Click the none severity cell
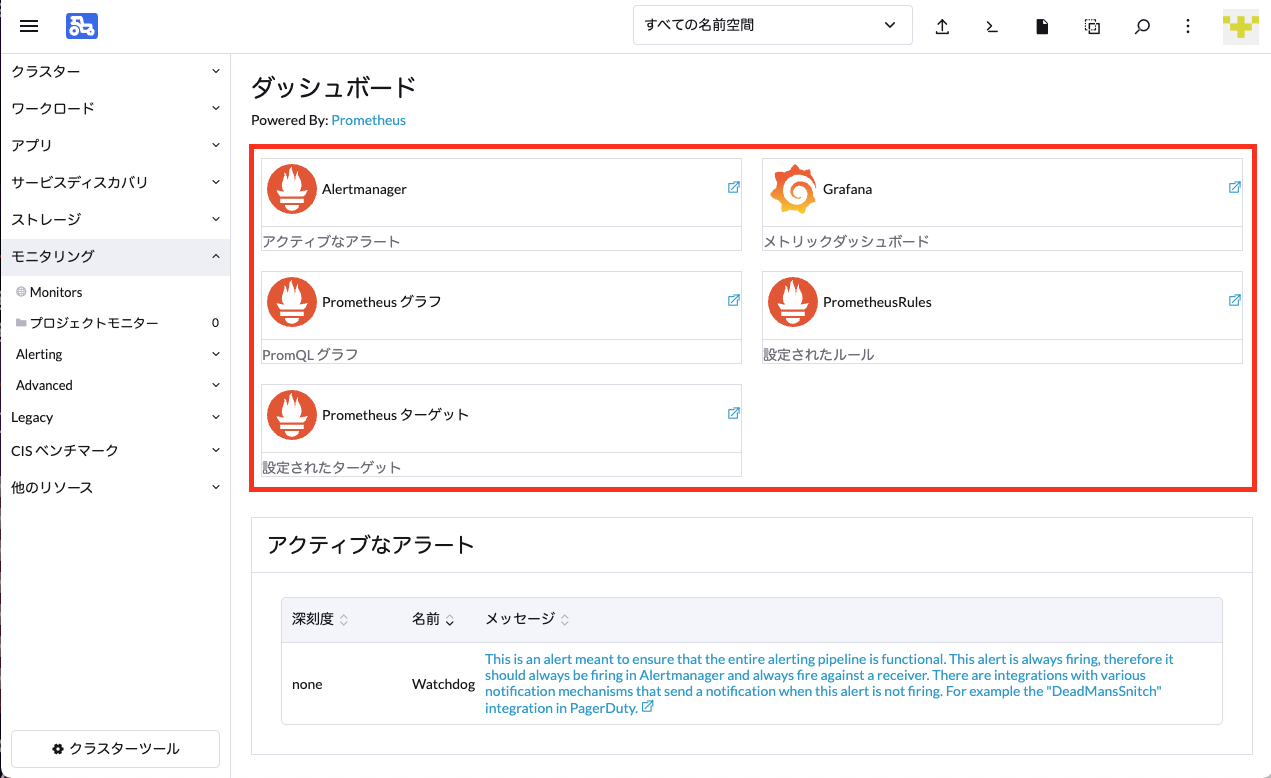Viewport: 1271px width, 778px height. 307,684
